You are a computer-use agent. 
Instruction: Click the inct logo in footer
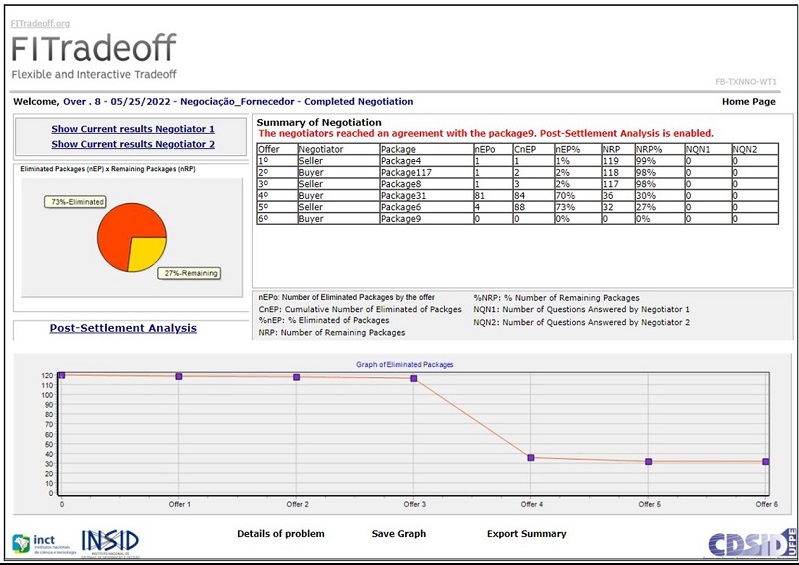41,543
